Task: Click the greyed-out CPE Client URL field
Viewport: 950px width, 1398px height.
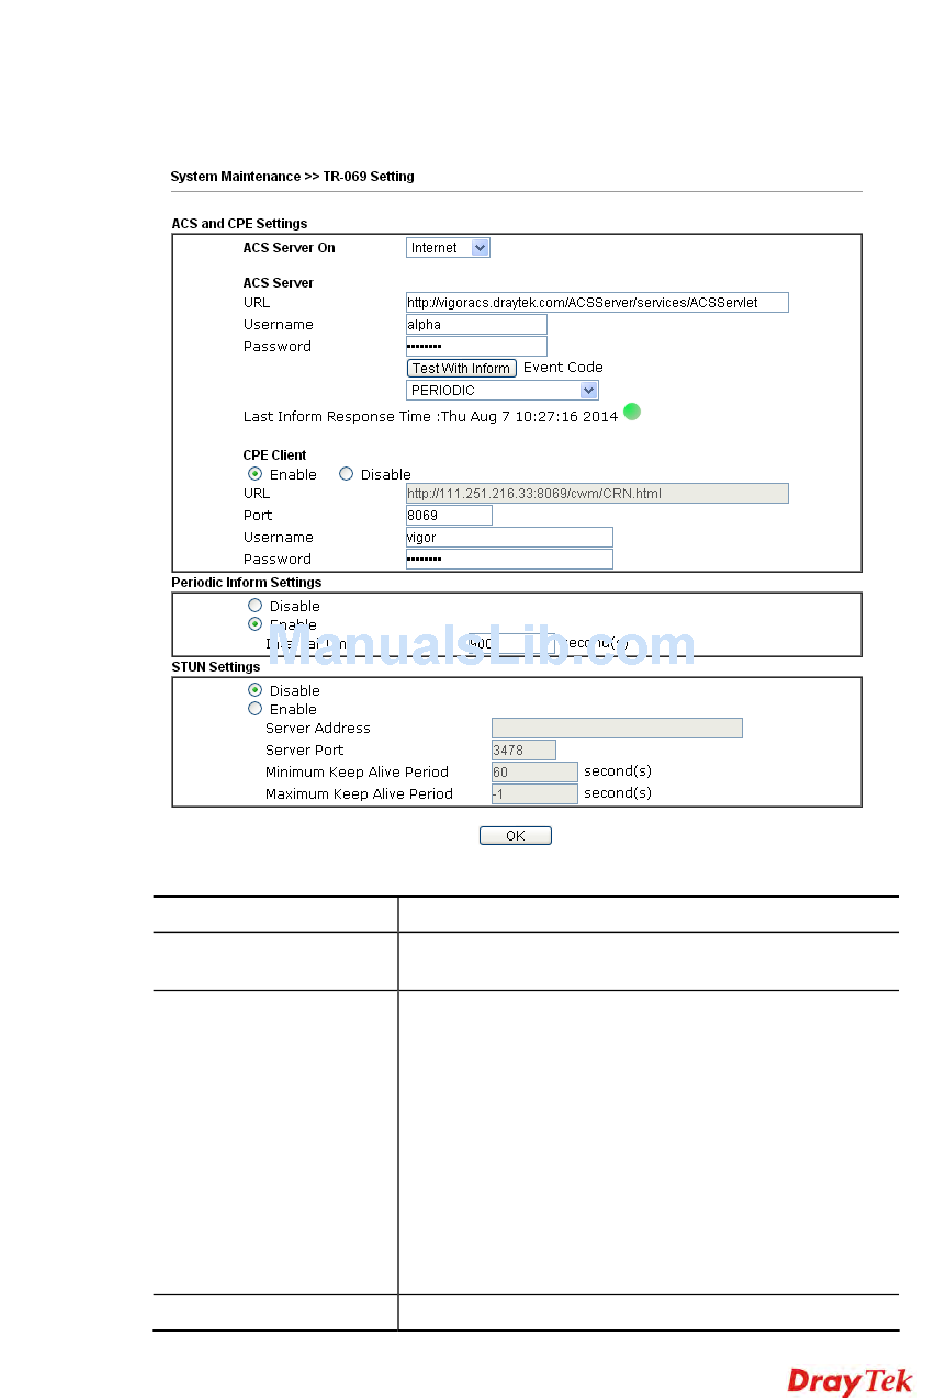Action: coord(597,493)
